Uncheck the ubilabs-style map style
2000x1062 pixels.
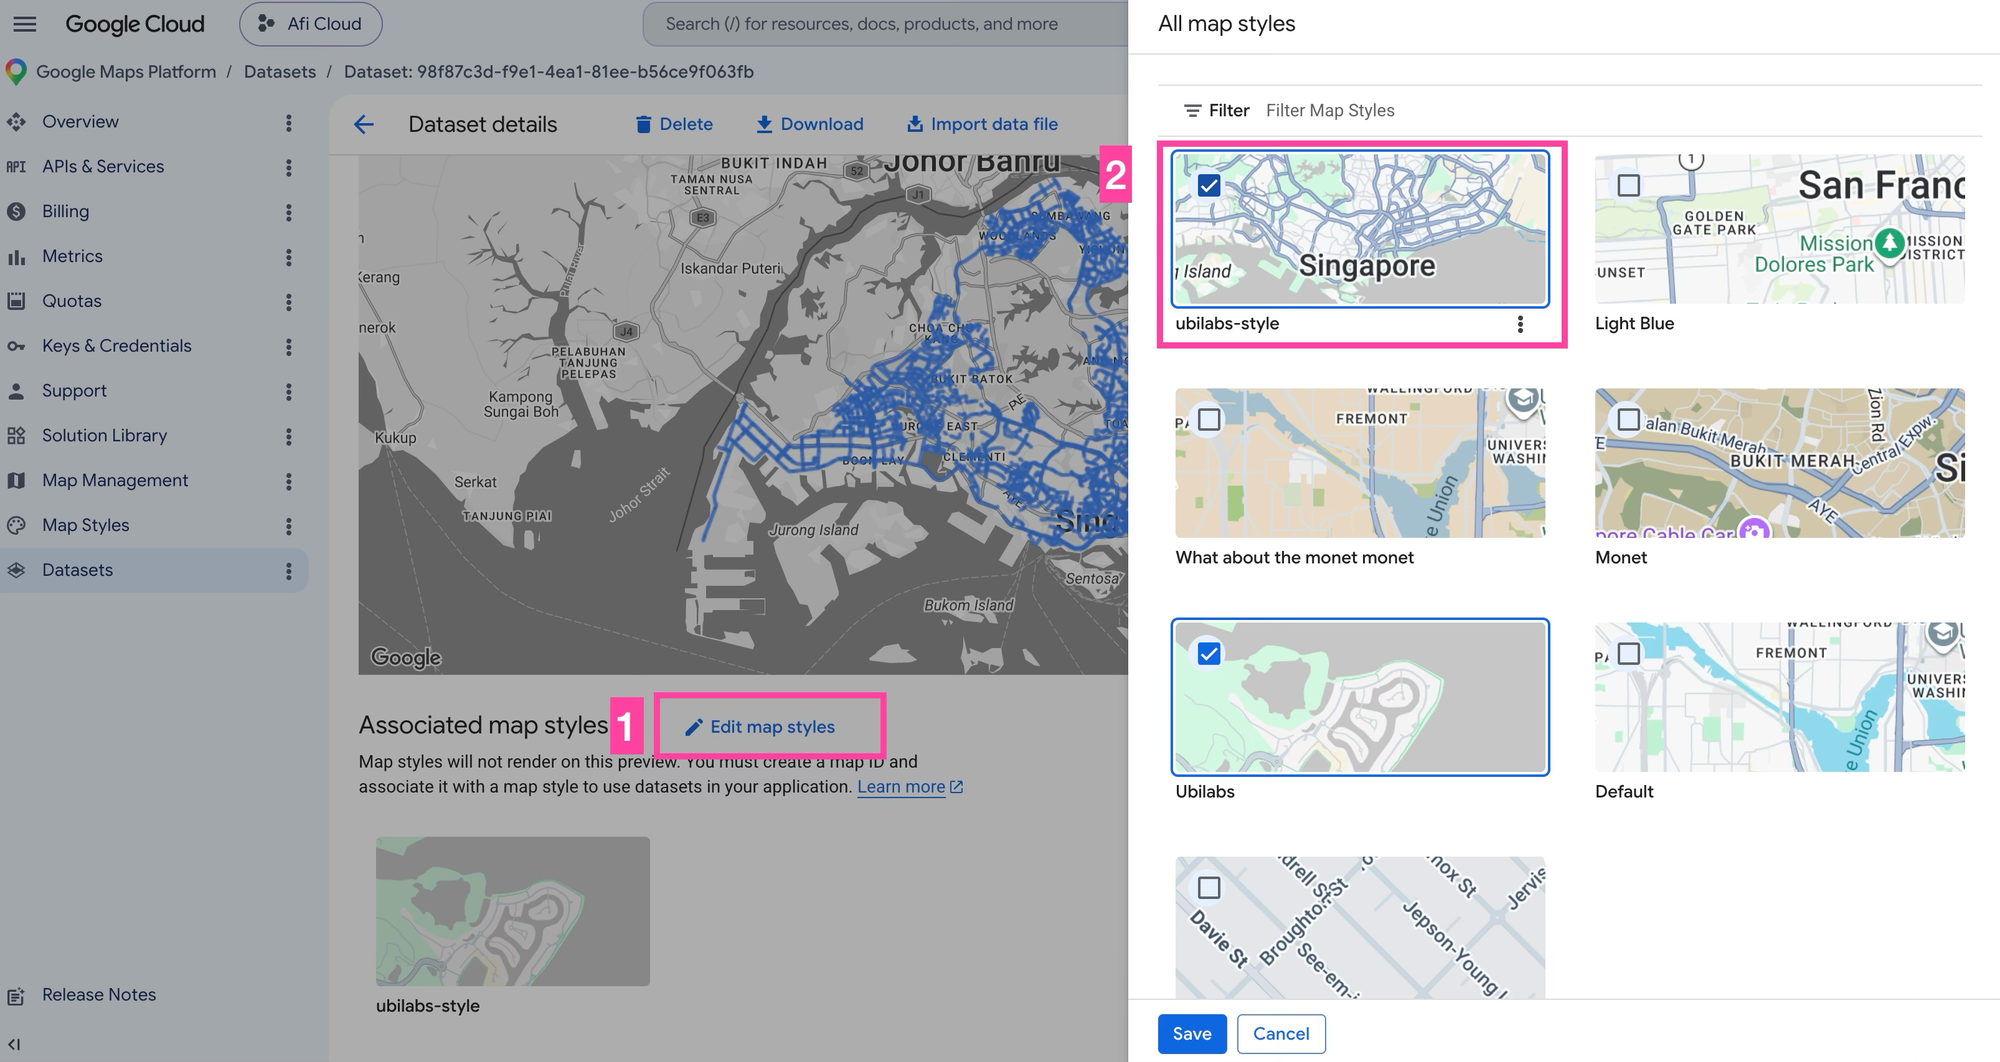tap(1209, 185)
